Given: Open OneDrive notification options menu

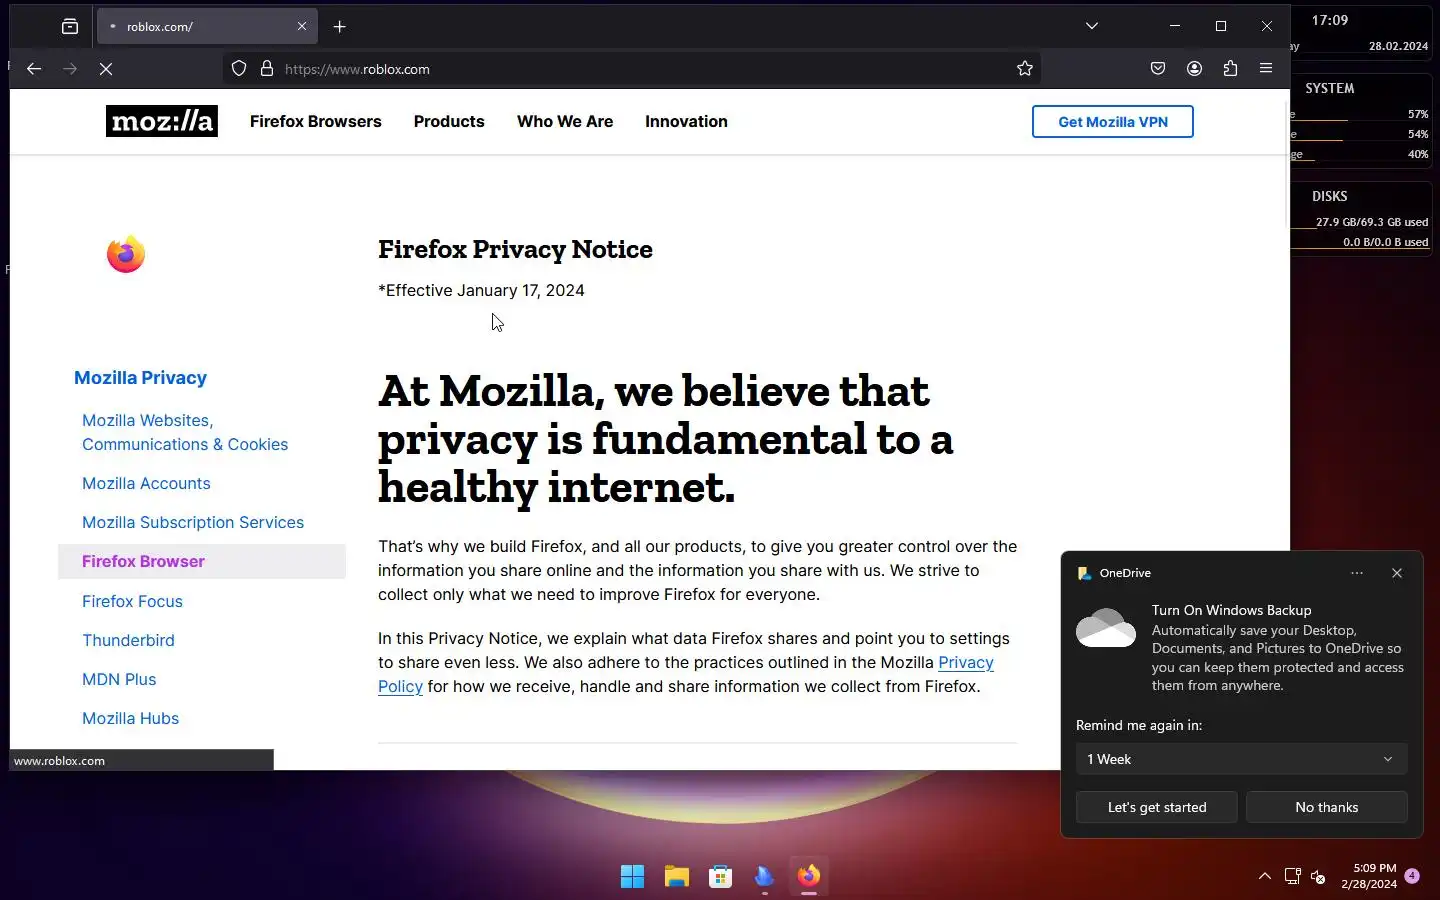Looking at the screenshot, I should (x=1357, y=573).
